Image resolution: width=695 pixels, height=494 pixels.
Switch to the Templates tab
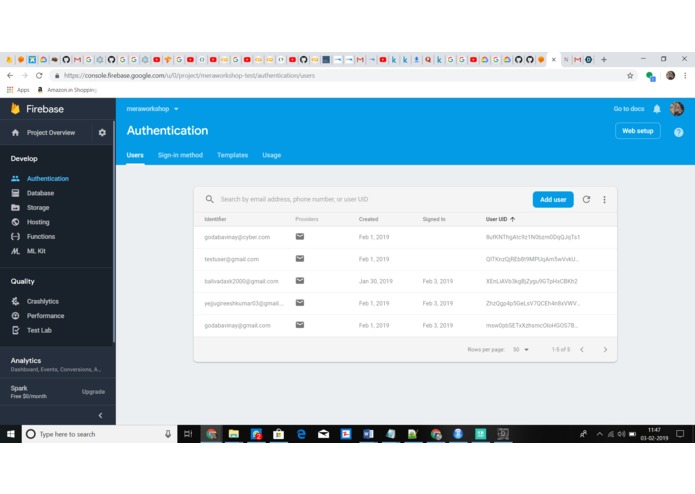232,155
